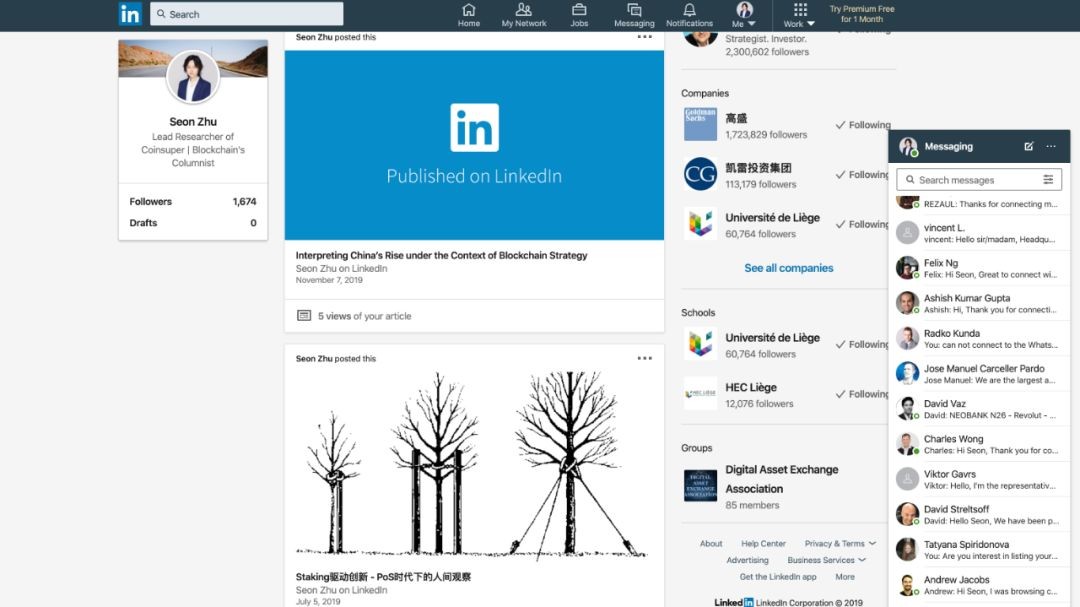Toggle Following for the 1,723,829-followers Goldman Sachs company
This screenshot has width=1080, height=607.
862,125
